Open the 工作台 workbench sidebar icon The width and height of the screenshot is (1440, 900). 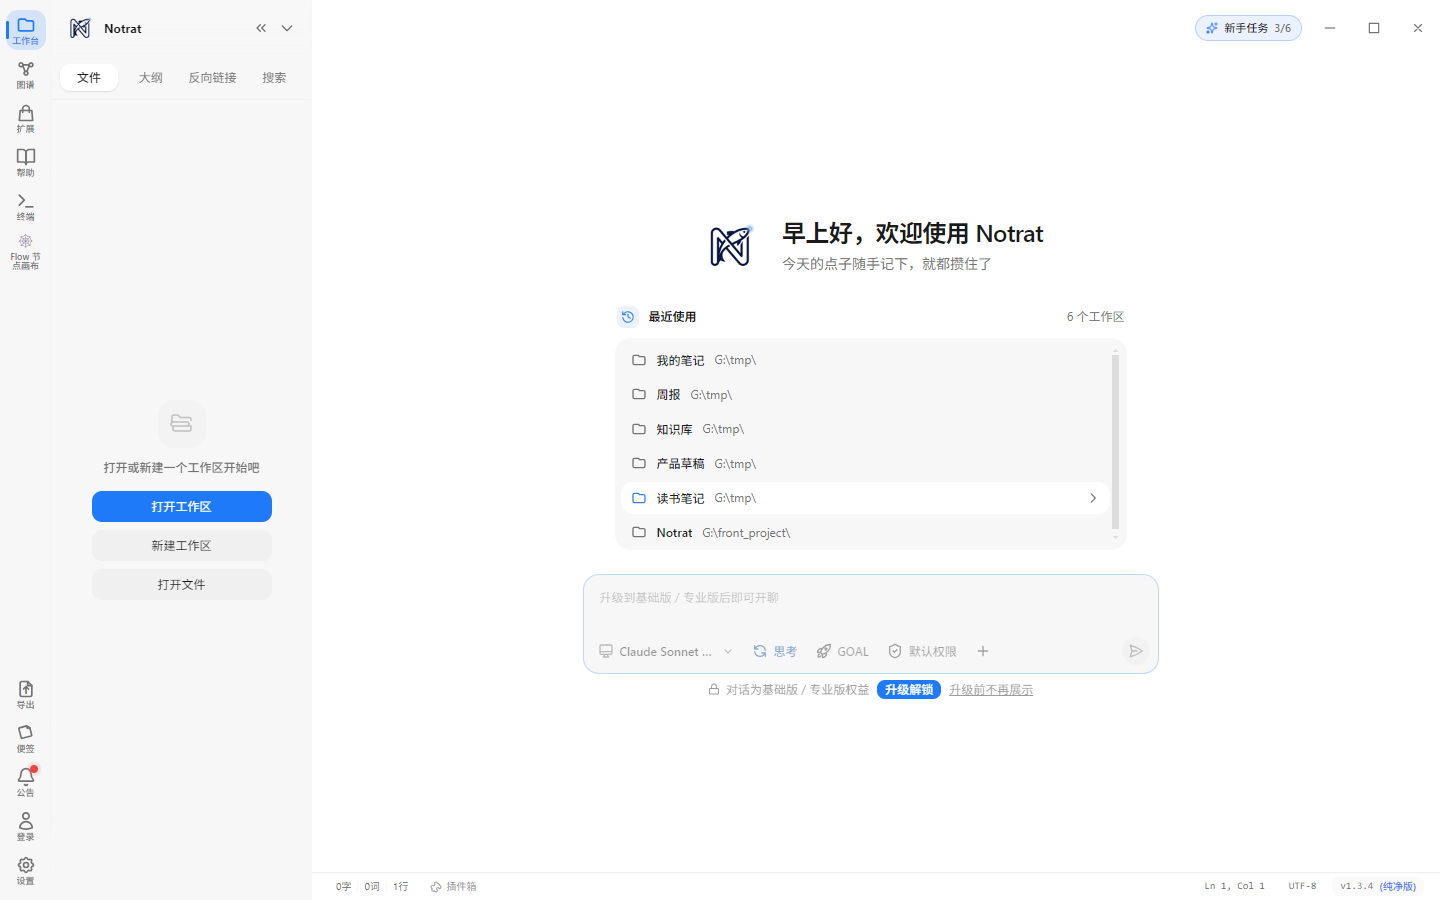pyautogui.click(x=26, y=30)
